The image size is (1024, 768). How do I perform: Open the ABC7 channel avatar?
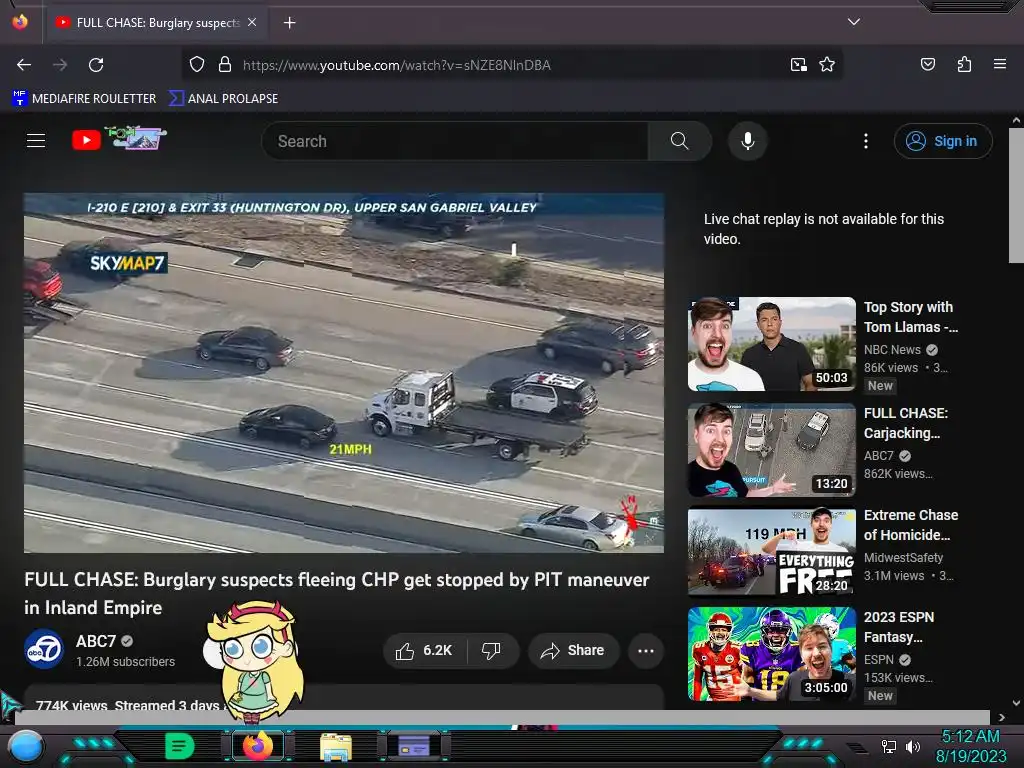click(44, 650)
